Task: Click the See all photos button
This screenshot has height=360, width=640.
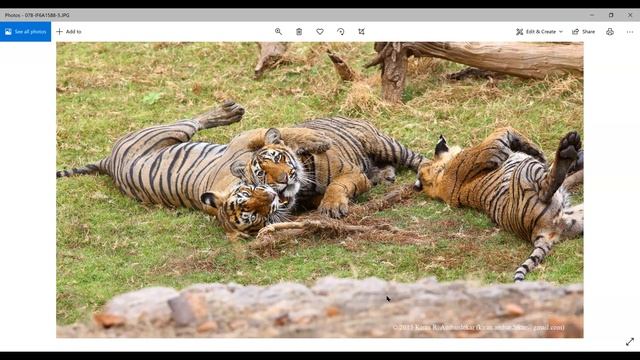Action: coord(26,31)
